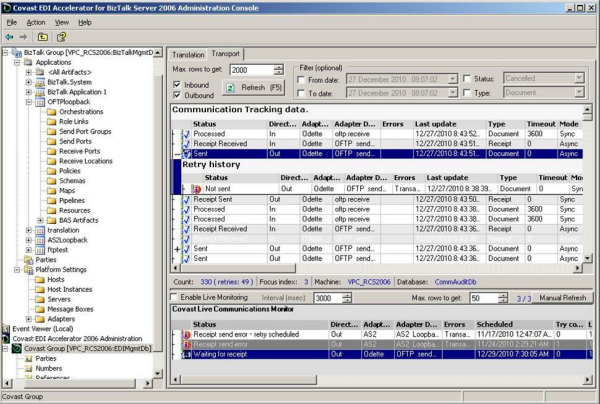Open the To date picker dropdown
The height and width of the screenshot is (404, 600).
[452, 93]
